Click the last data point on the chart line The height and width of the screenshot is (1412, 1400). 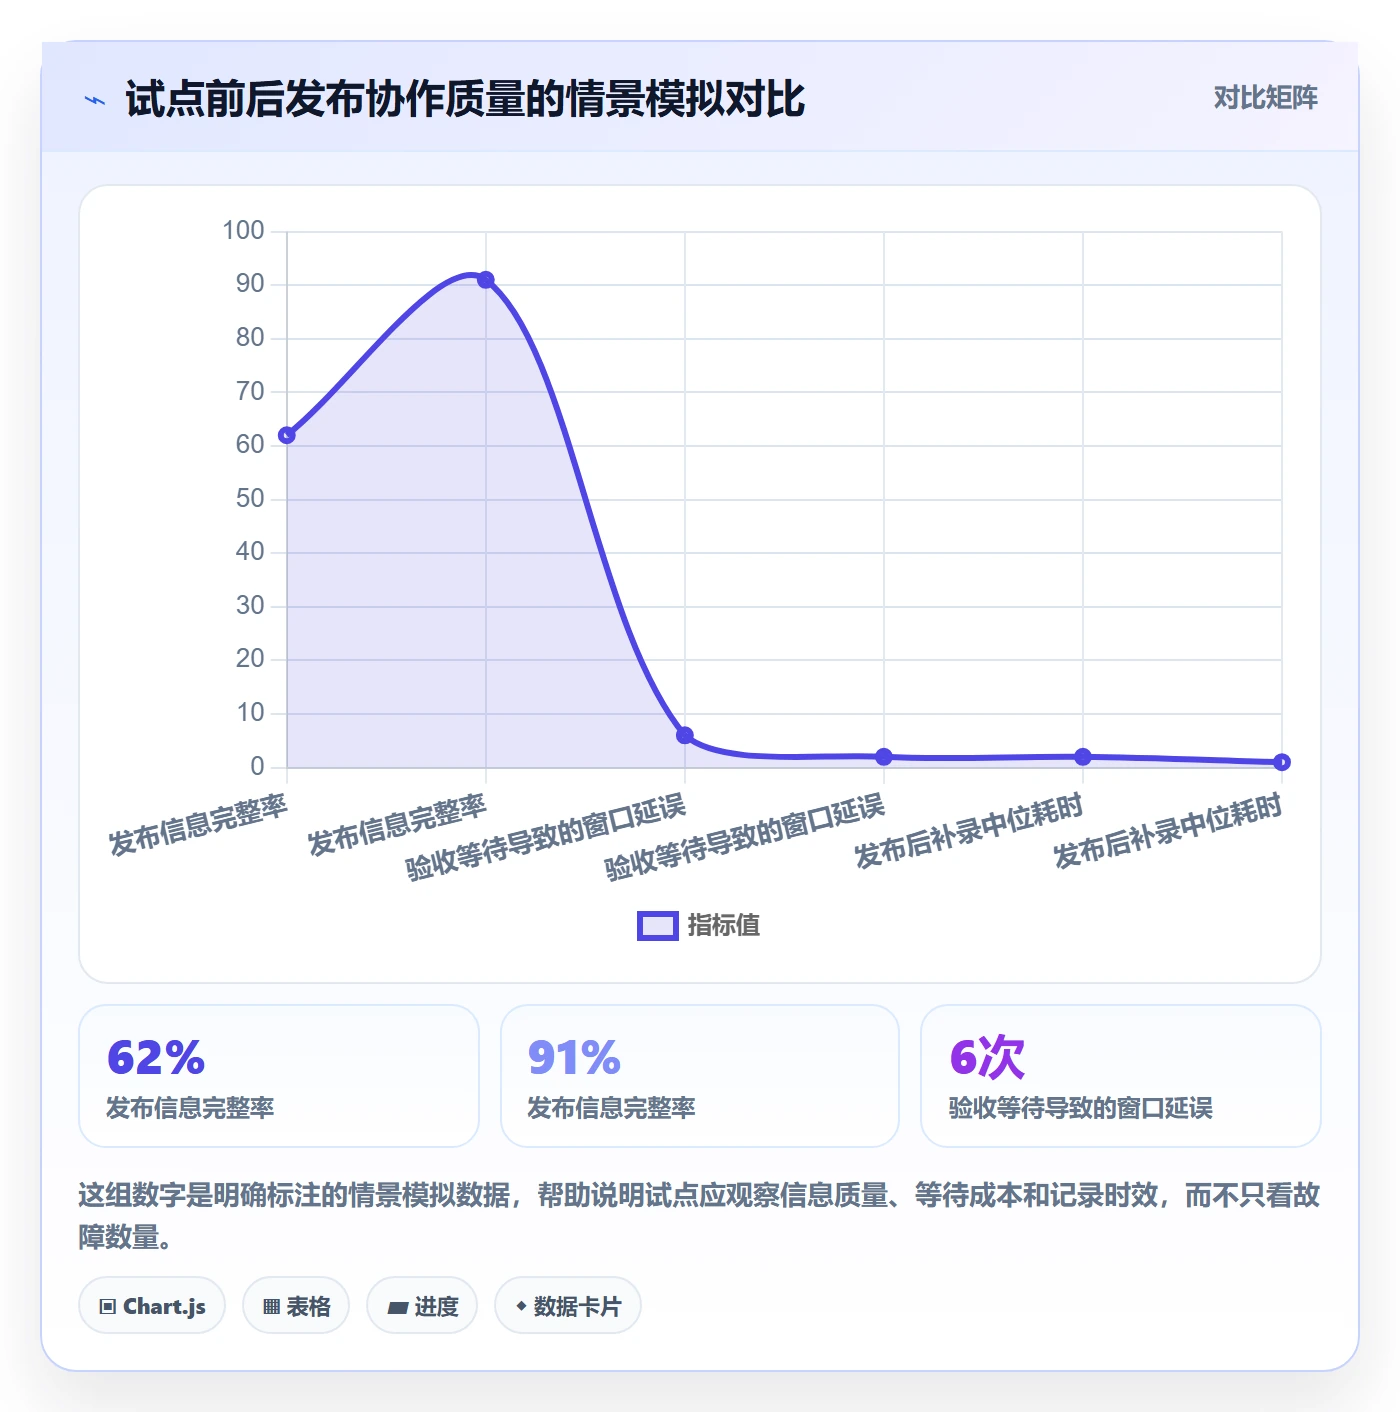point(1282,762)
